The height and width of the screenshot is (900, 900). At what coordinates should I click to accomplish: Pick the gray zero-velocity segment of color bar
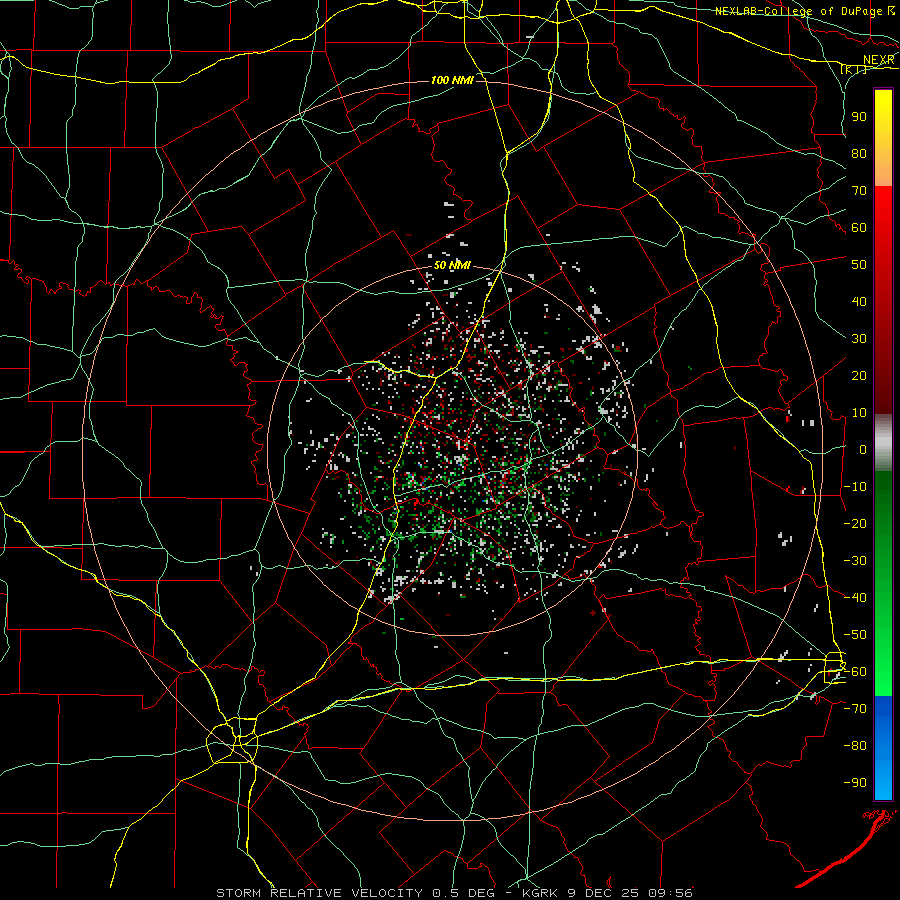click(883, 443)
